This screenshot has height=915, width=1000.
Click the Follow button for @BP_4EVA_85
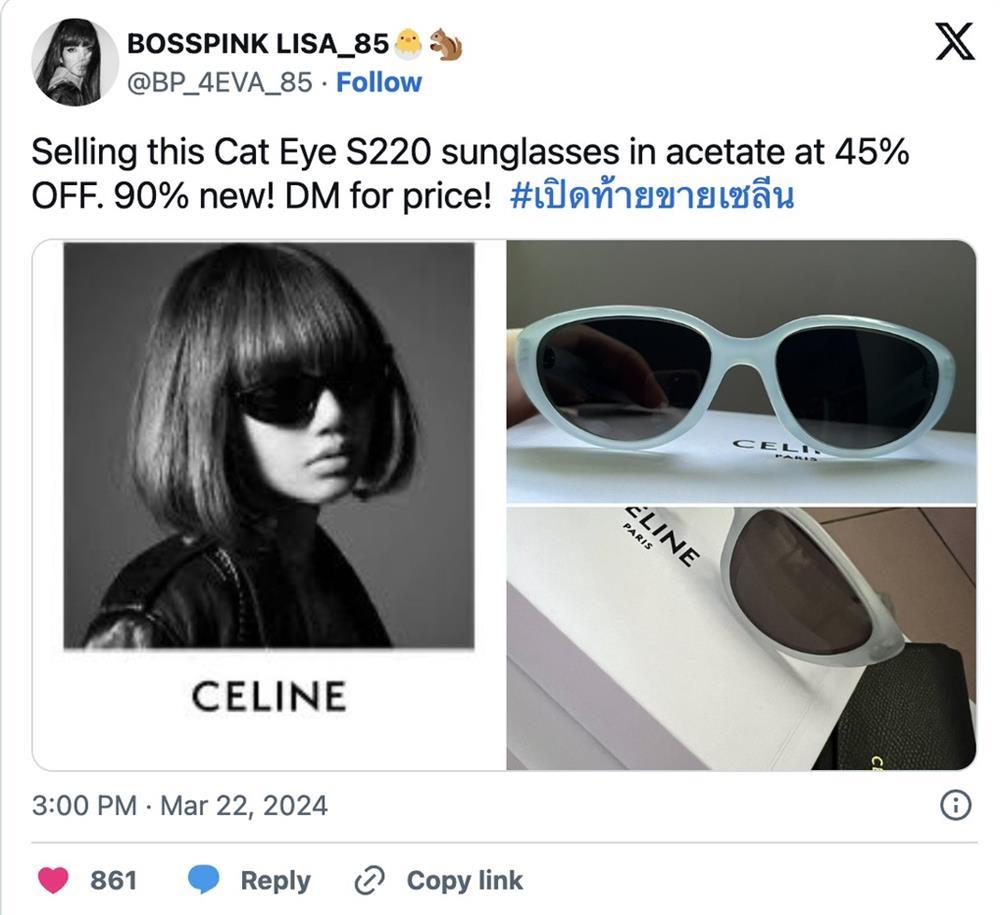(x=376, y=83)
